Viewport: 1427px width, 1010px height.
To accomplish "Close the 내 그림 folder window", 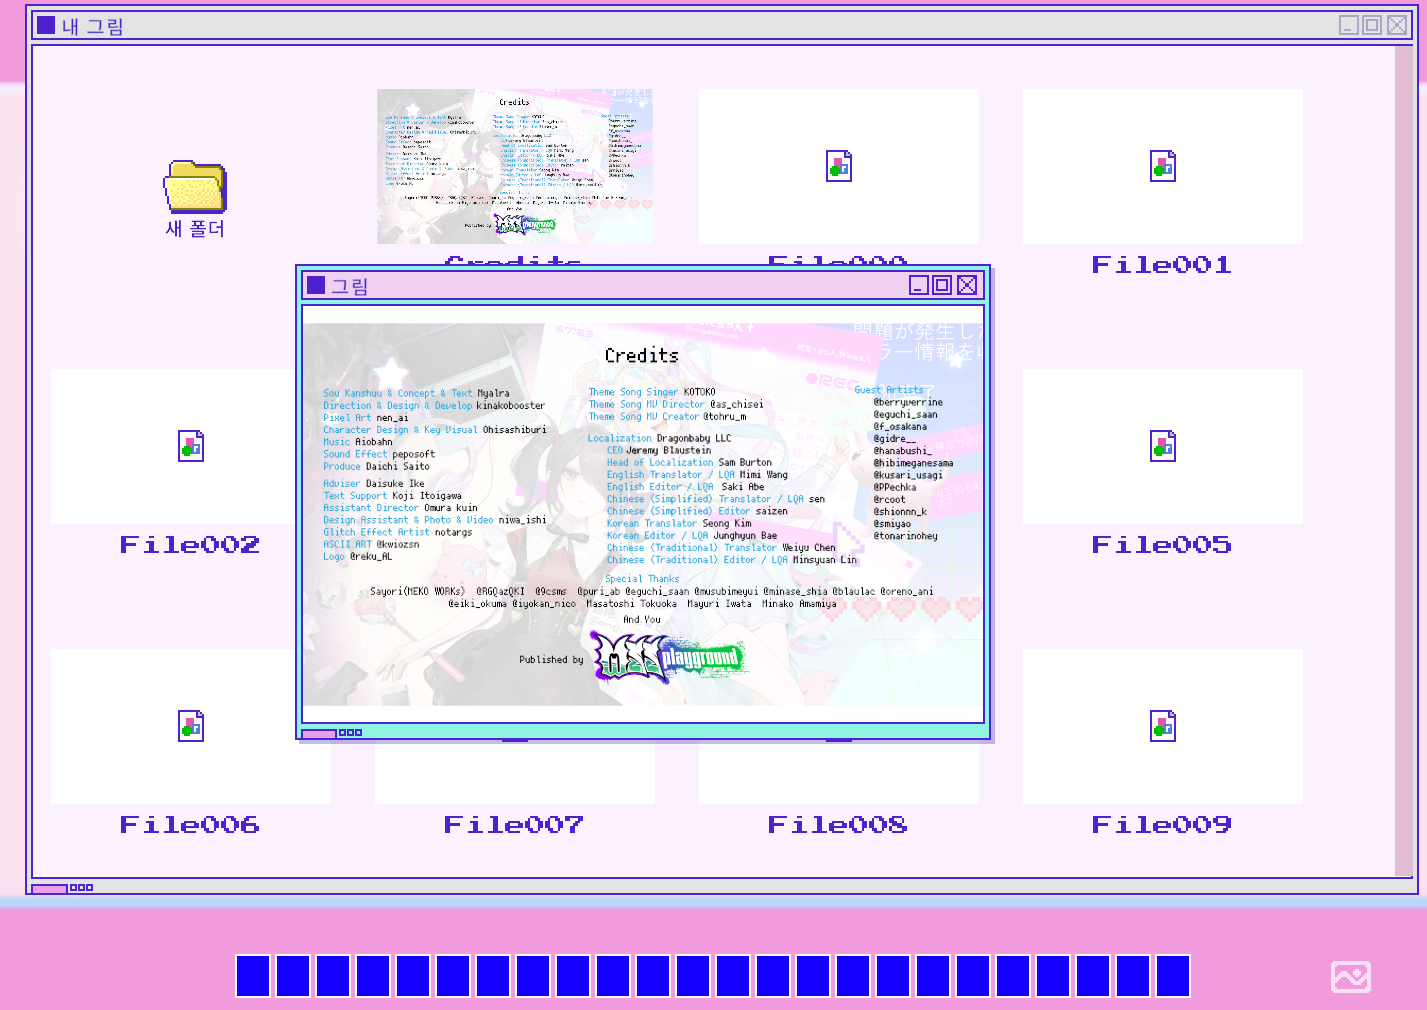I will pyautogui.click(x=1397, y=25).
